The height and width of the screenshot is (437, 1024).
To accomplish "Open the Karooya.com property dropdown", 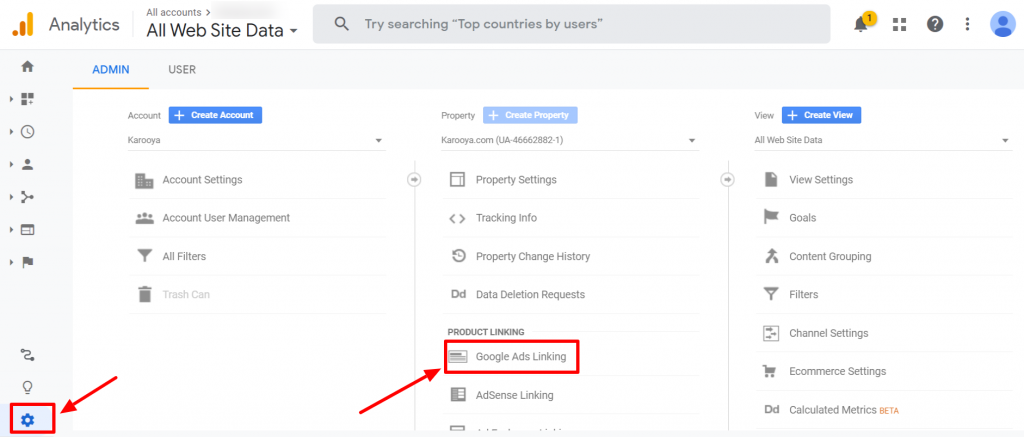I will (x=570, y=140).
